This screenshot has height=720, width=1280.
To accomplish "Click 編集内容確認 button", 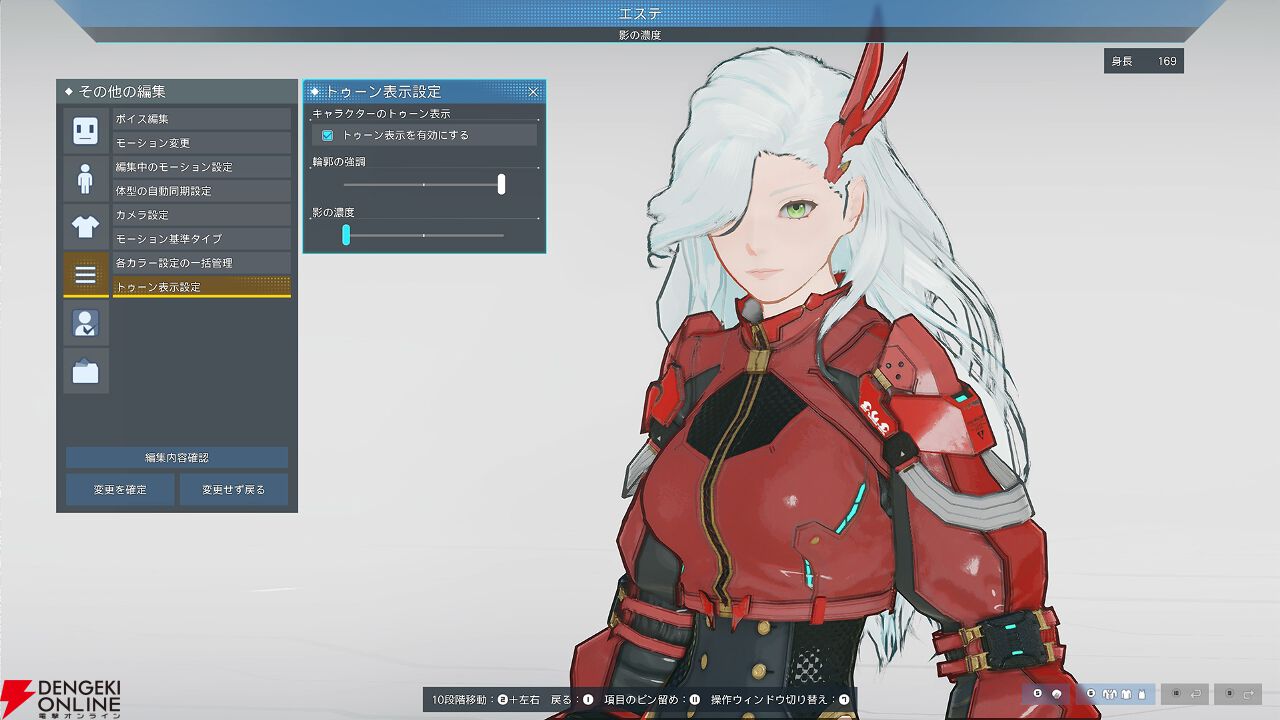I will tap(177, 457).
